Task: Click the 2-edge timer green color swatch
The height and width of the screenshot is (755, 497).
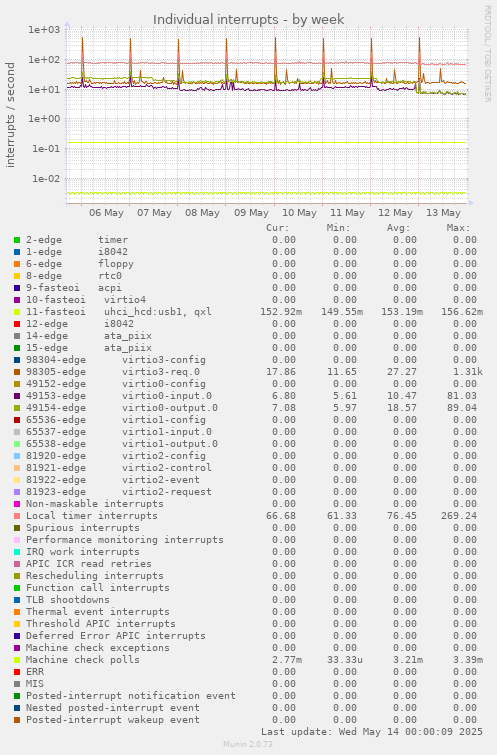Action: 17,240
